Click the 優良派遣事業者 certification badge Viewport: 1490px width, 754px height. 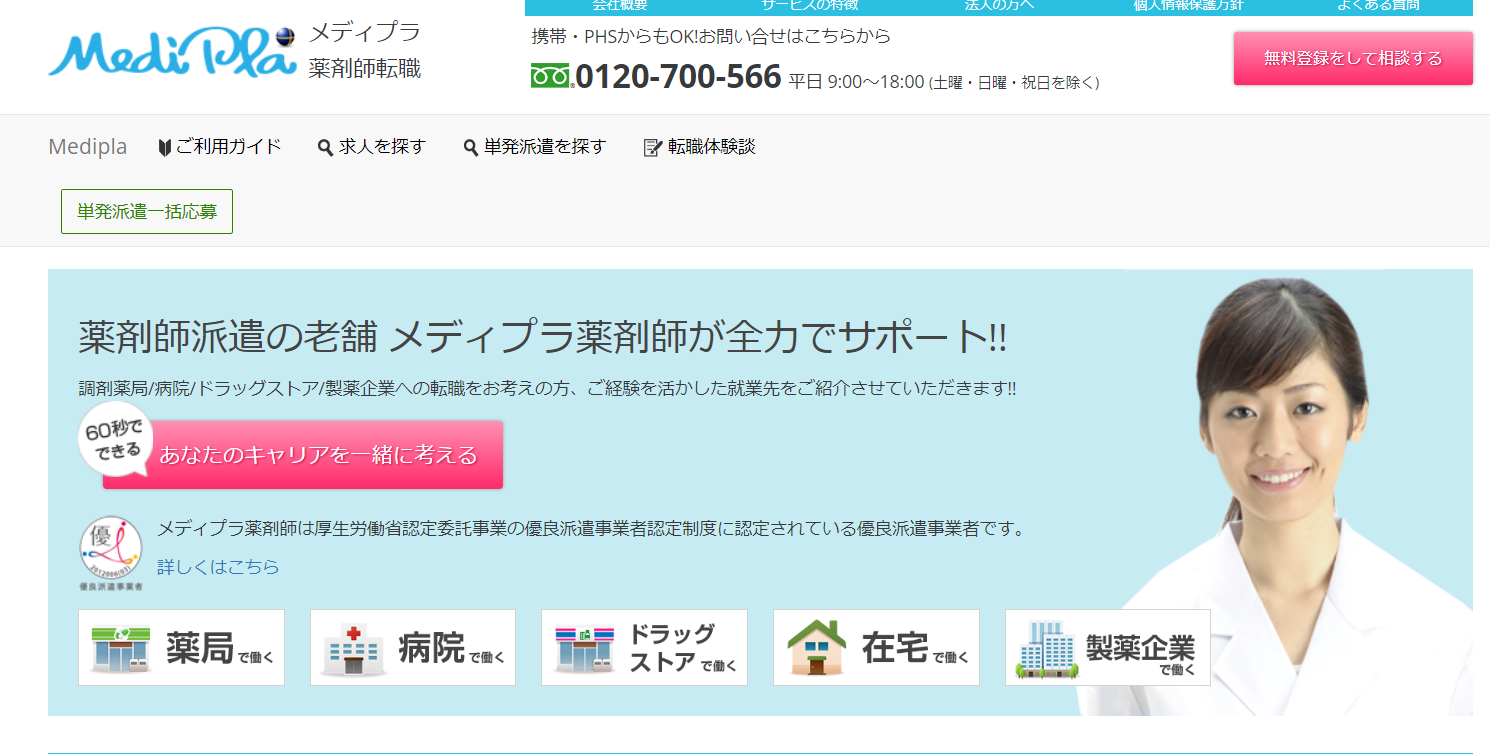pyautogui.click(x=110, y=553)
